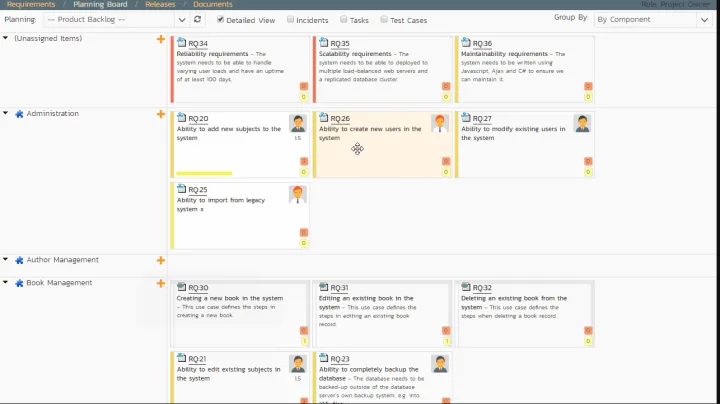Click the user avatar on card RQ:20
This screenshot has width=720, height=404.
click(x=298, y=123)
